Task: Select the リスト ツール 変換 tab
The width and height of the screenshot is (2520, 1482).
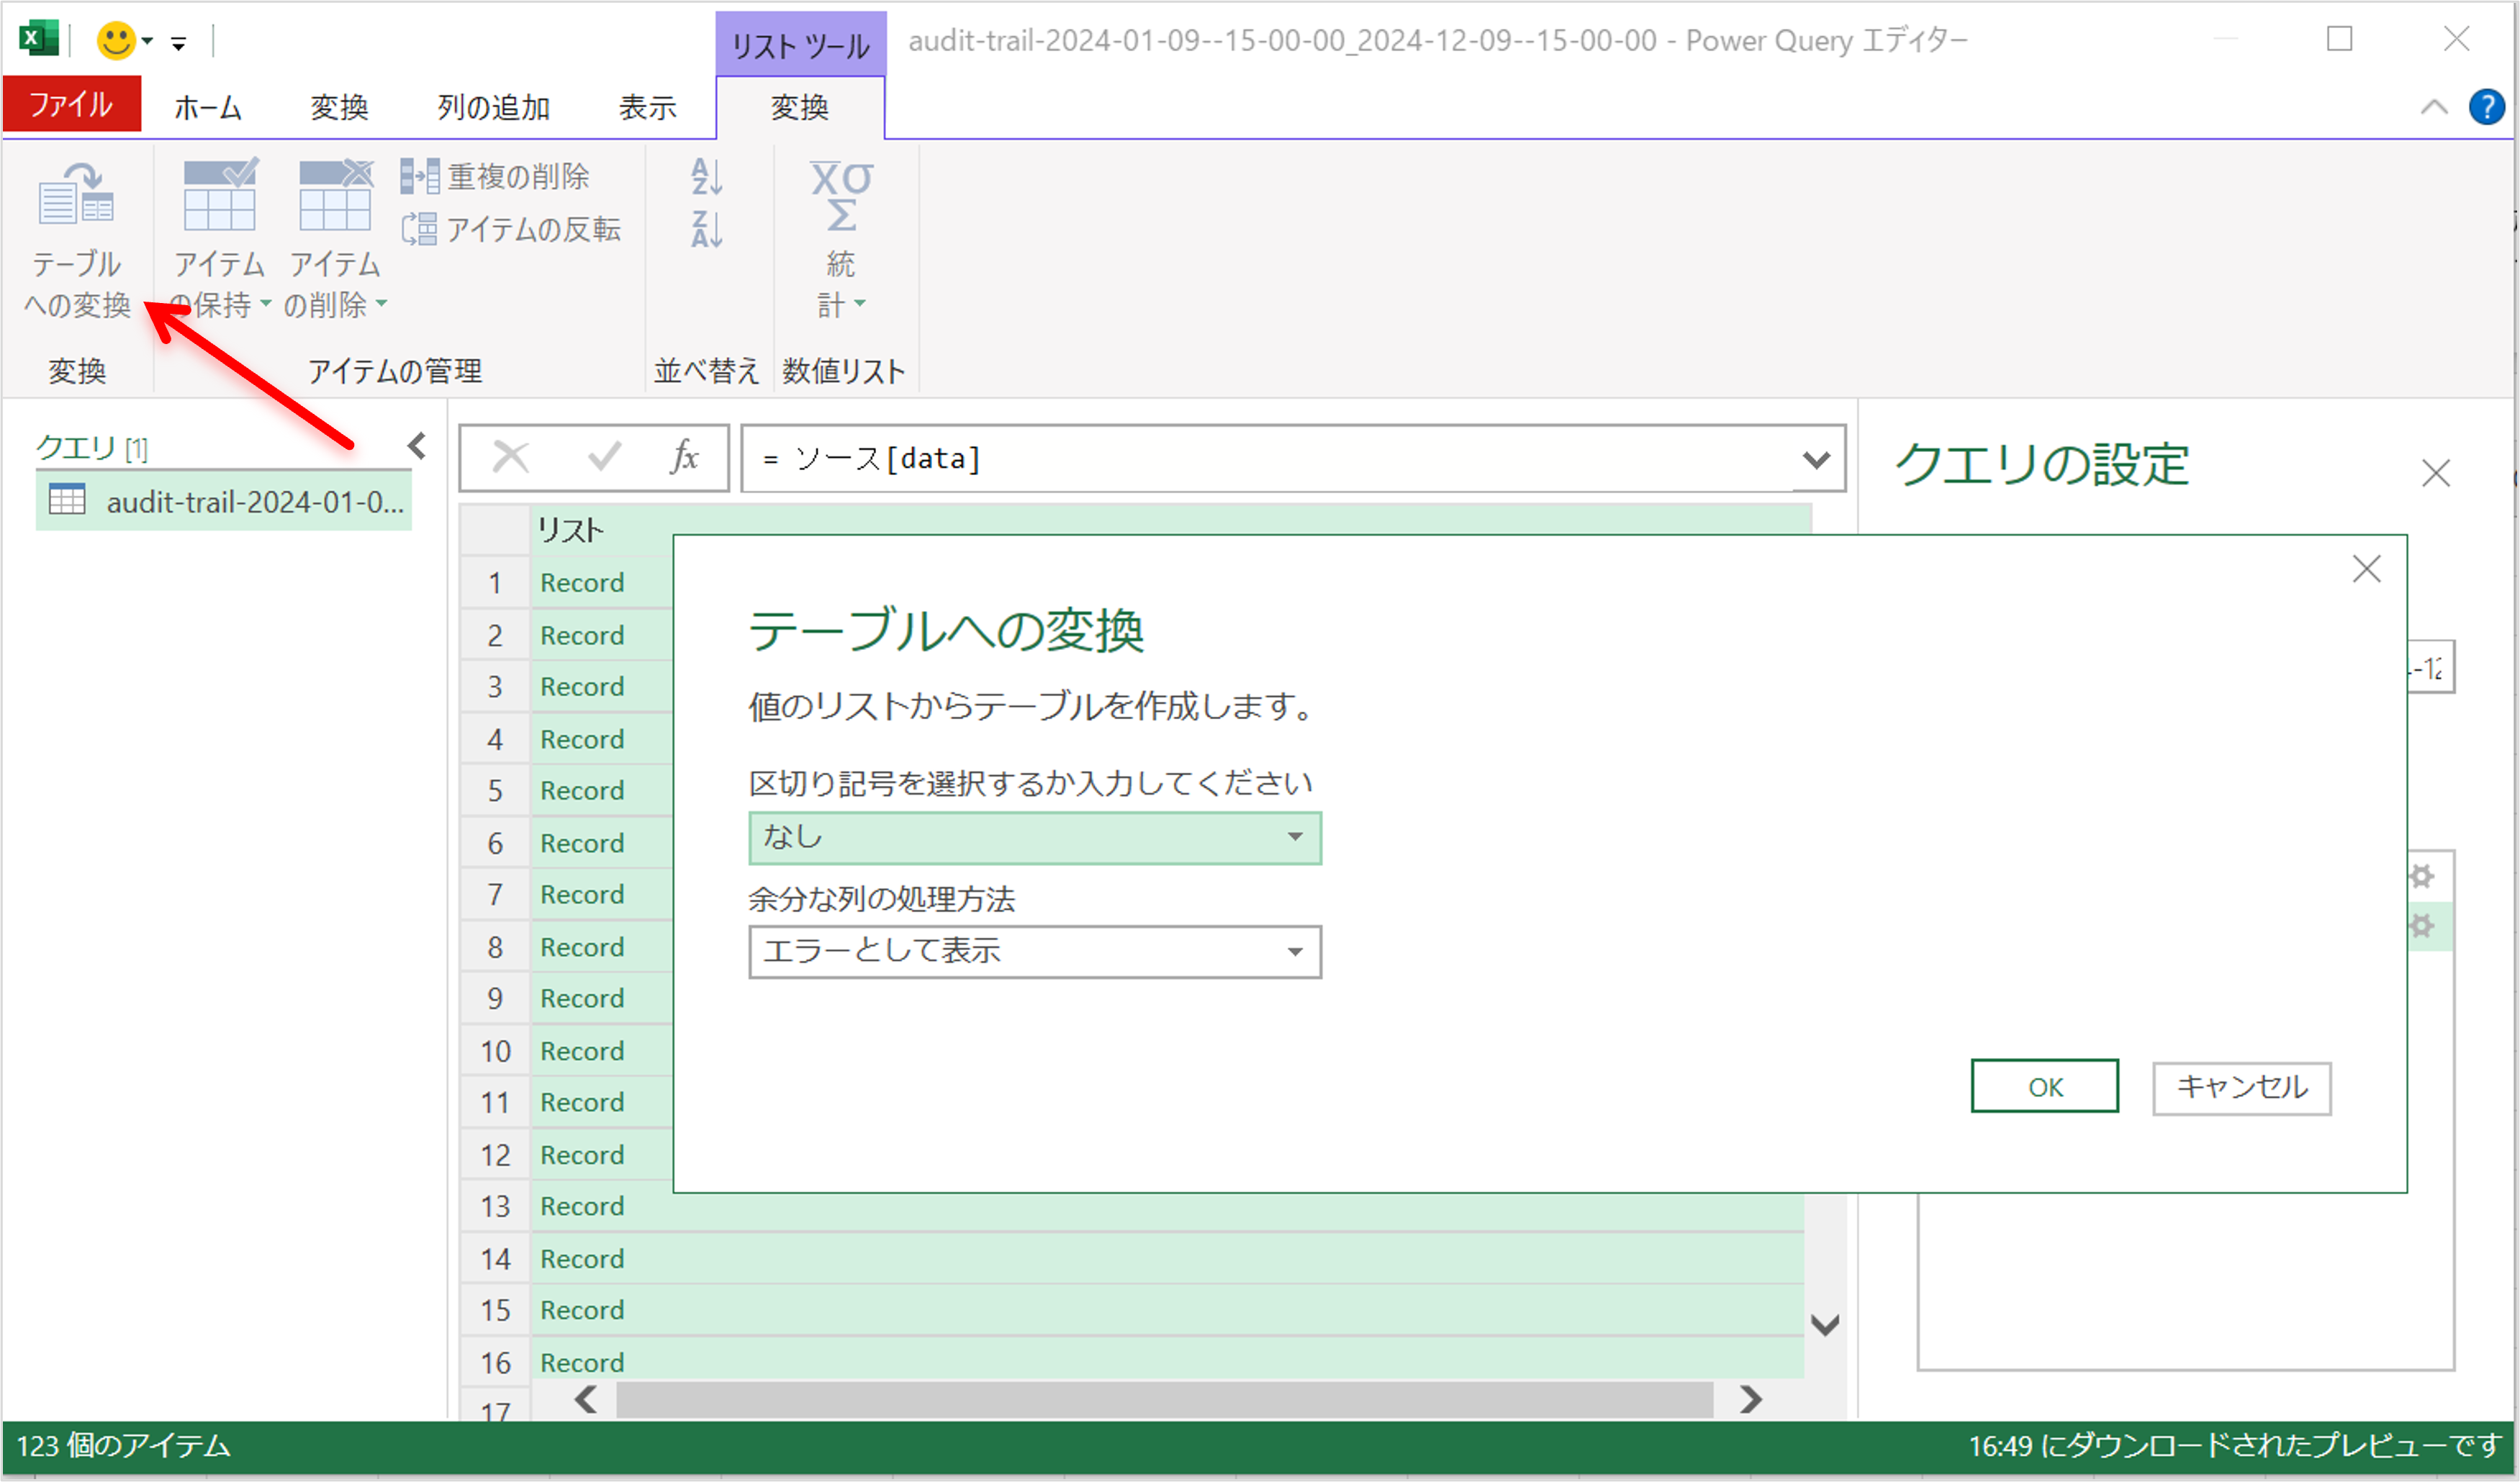Action: pos(800,107)
